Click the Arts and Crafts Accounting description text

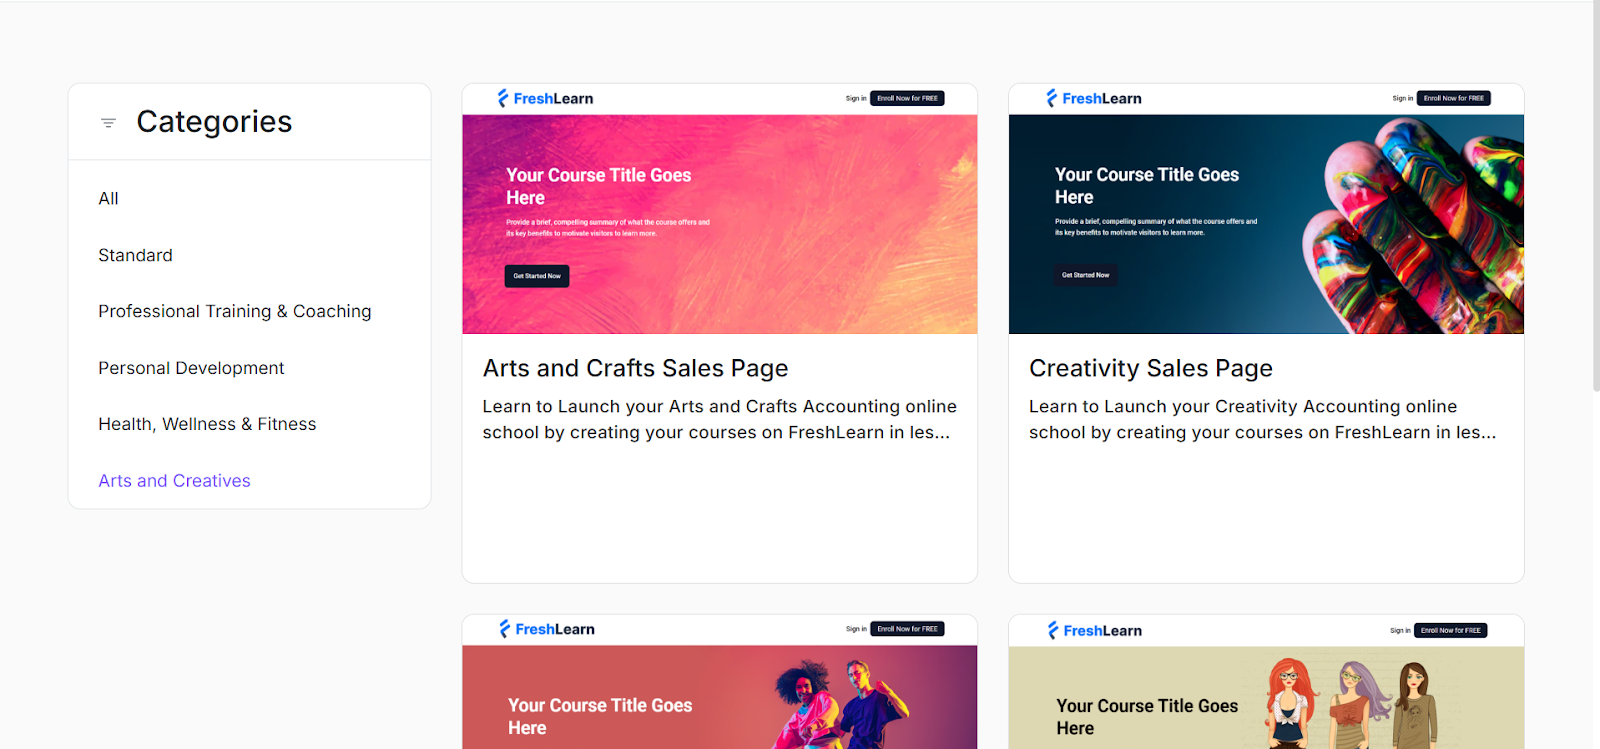[719, 419]
